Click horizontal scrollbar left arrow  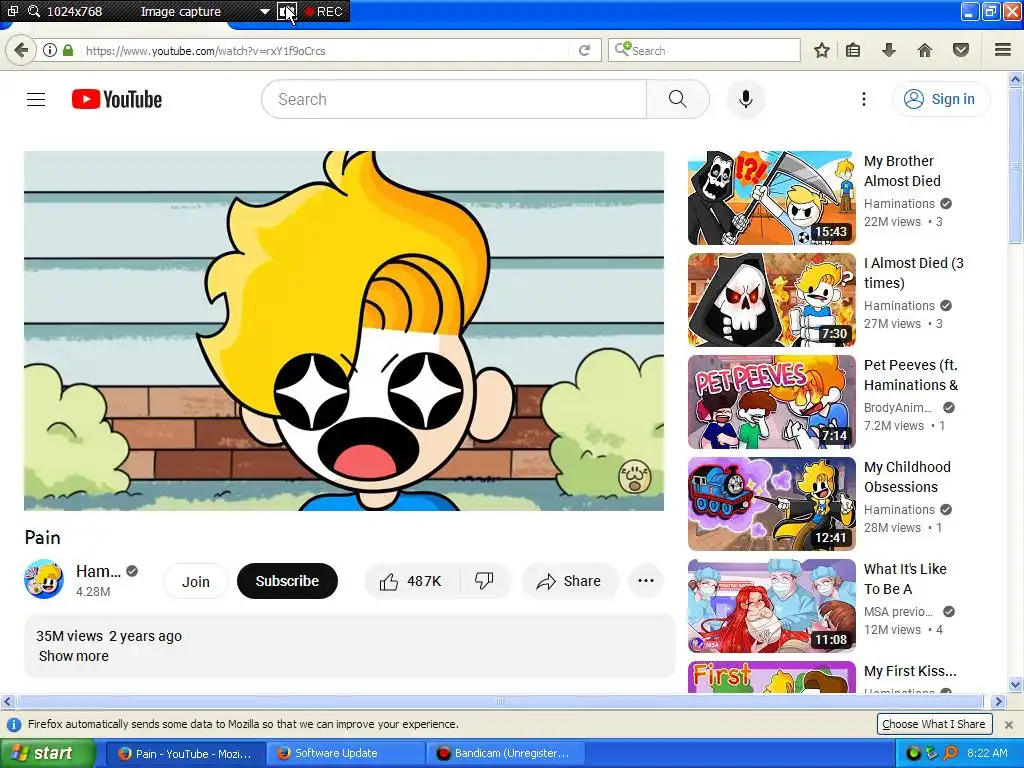(x=7, y=702)
